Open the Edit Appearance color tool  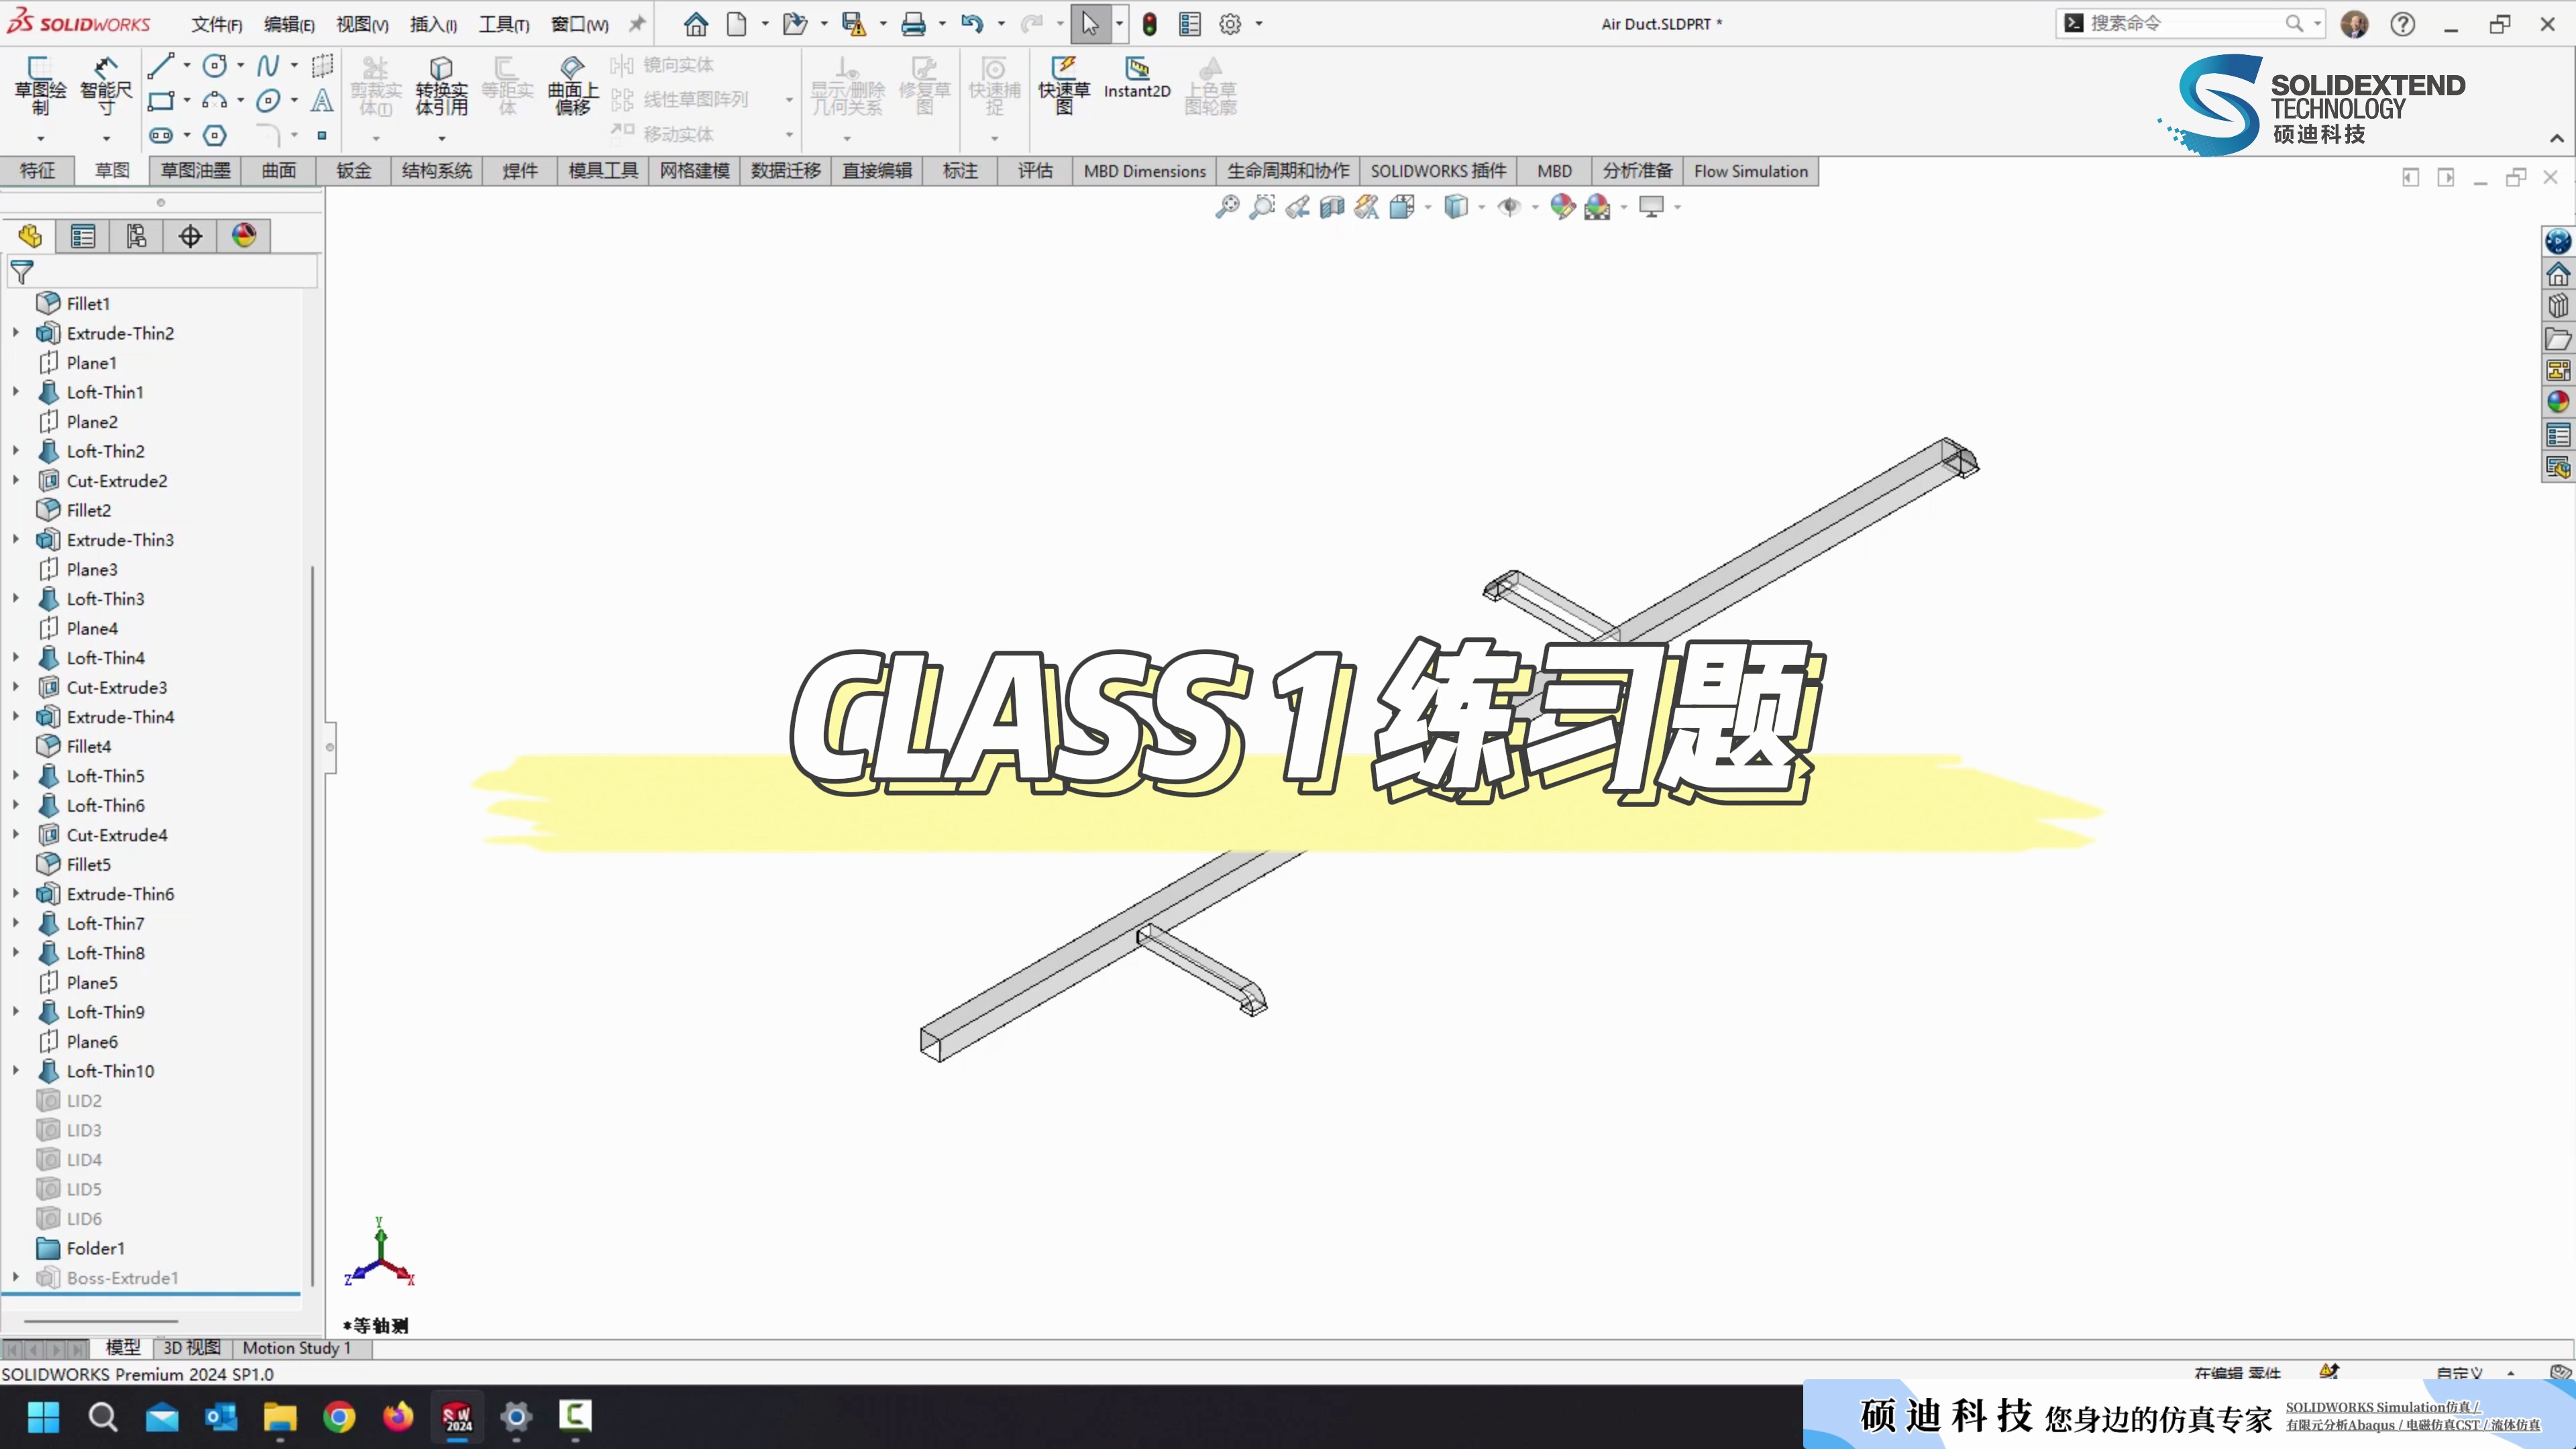(x=1563, y=207)
